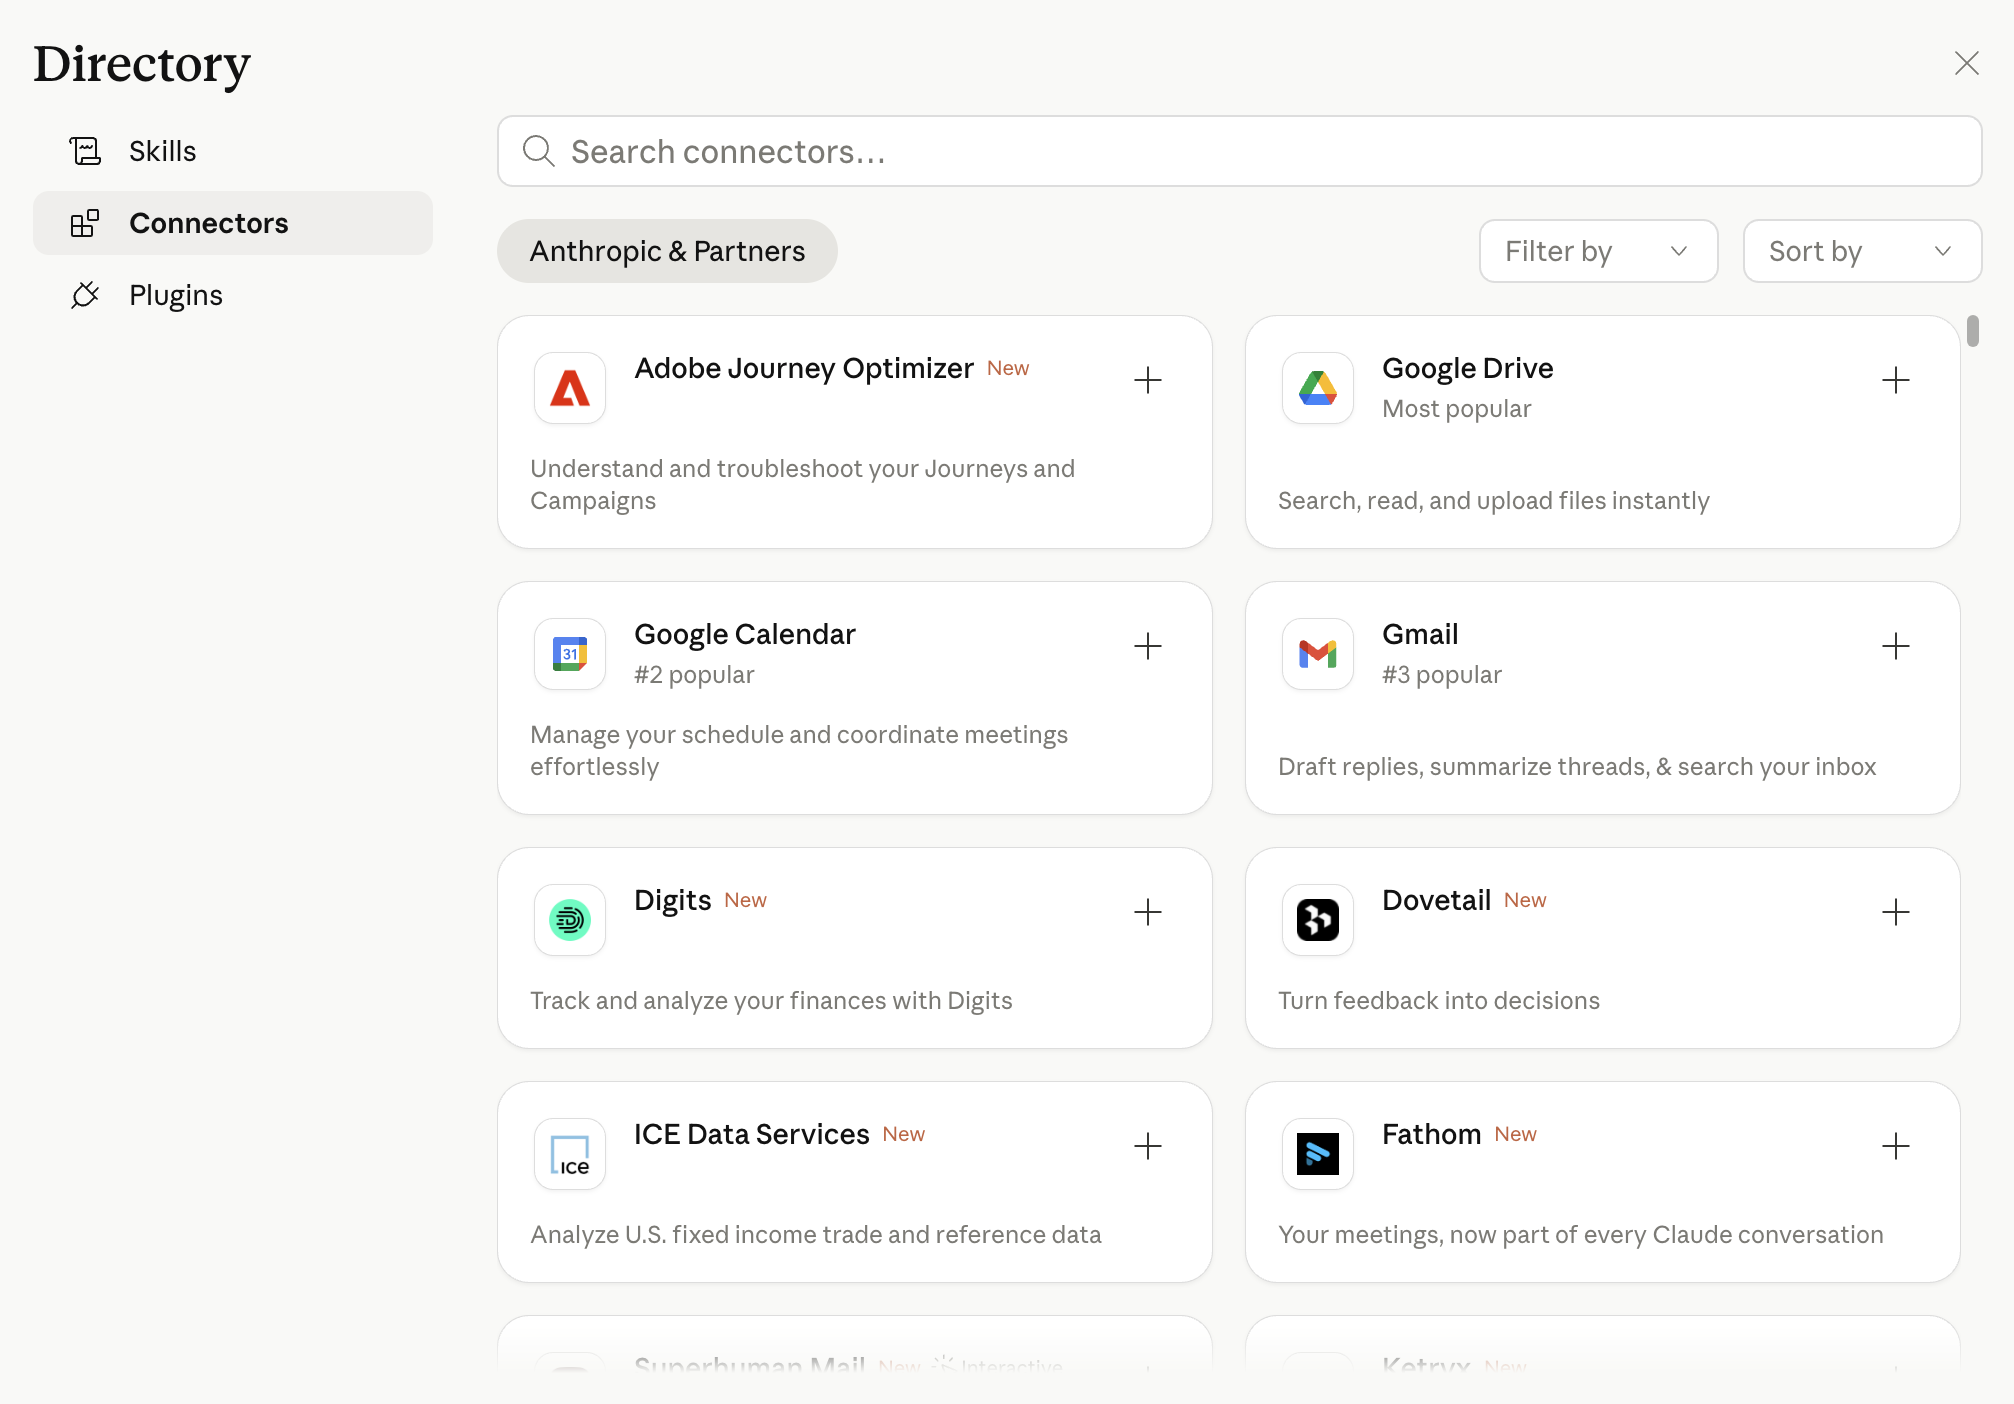Click the connectors list vertical scrollbar
2014x1404 pixels.
(x=1972, y=331)
